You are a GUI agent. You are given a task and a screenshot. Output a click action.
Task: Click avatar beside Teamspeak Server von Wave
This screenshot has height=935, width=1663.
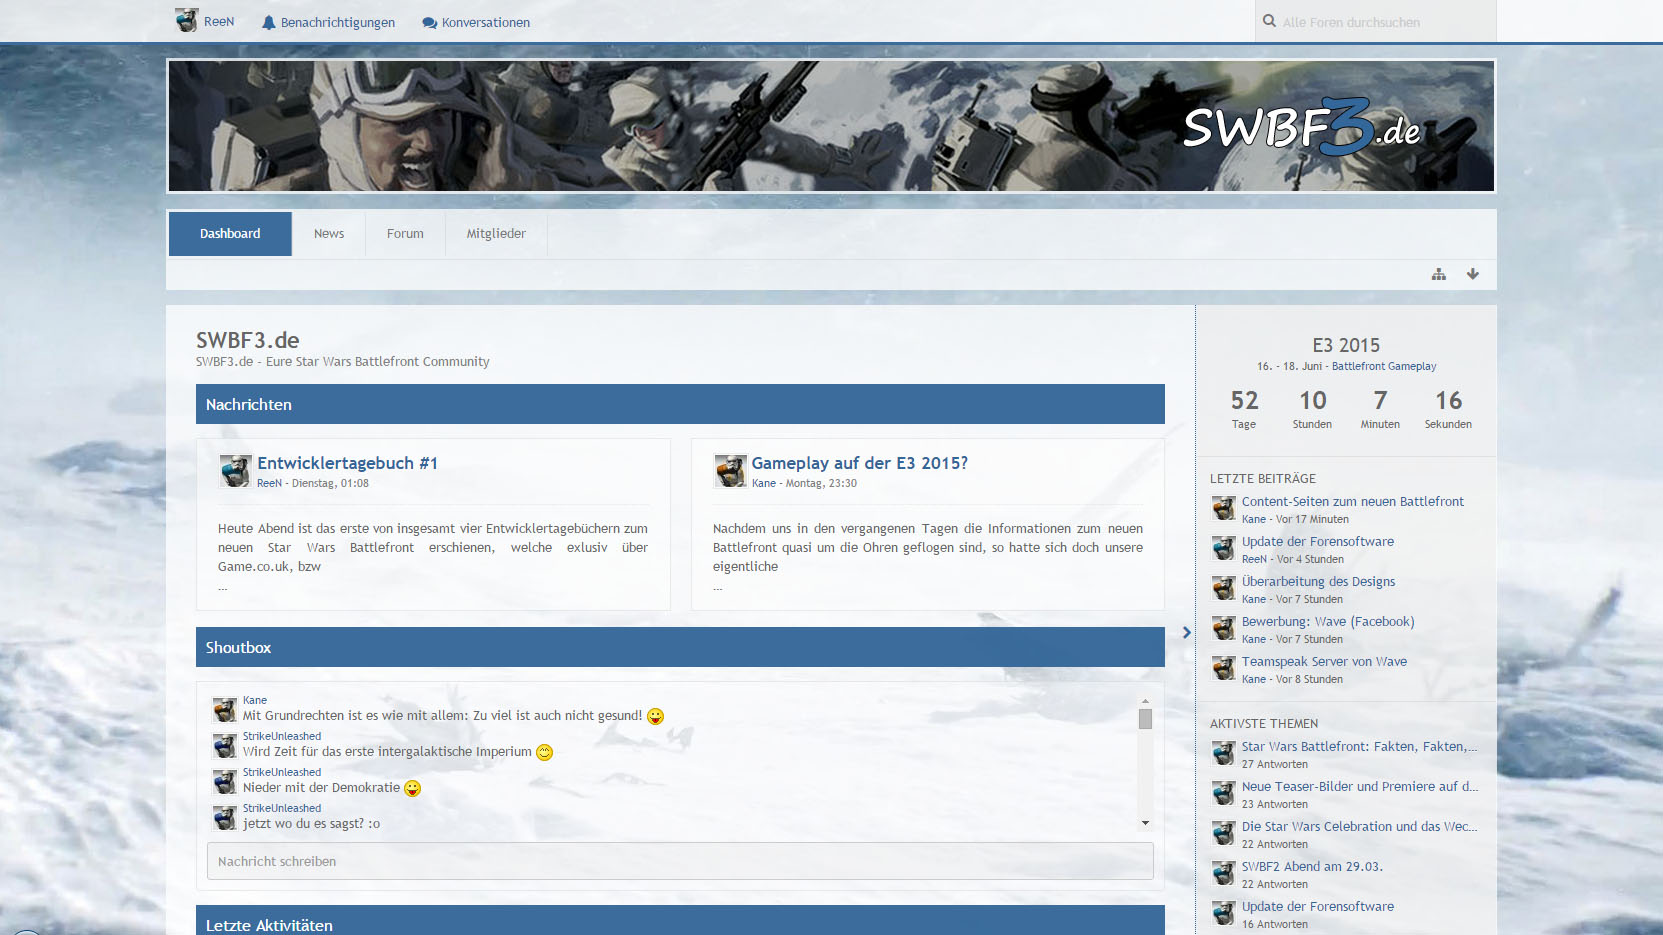[x=1223, y=668]
